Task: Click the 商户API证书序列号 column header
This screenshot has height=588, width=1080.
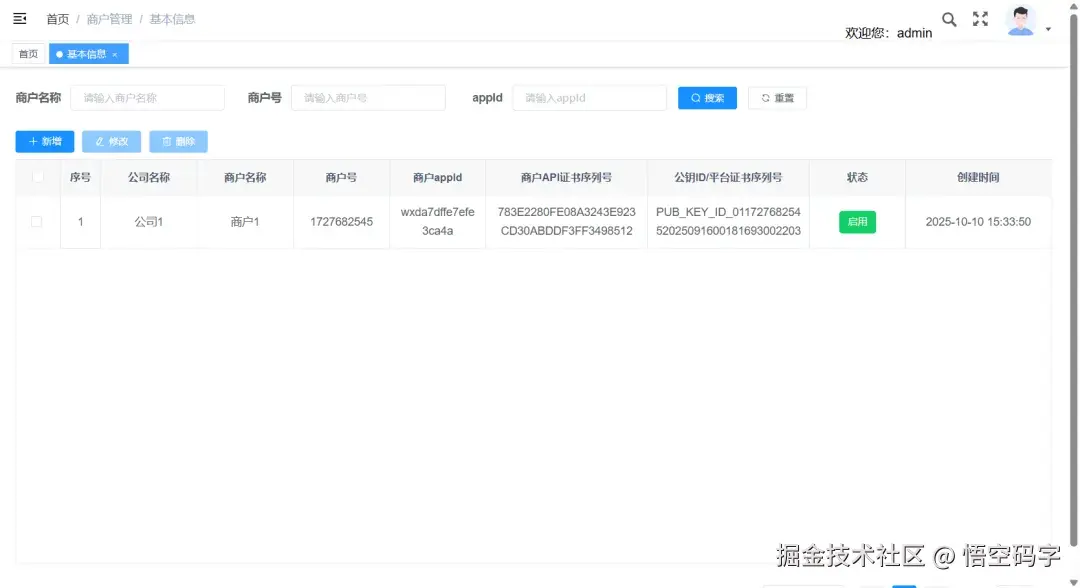Action: tap(566, 178)
